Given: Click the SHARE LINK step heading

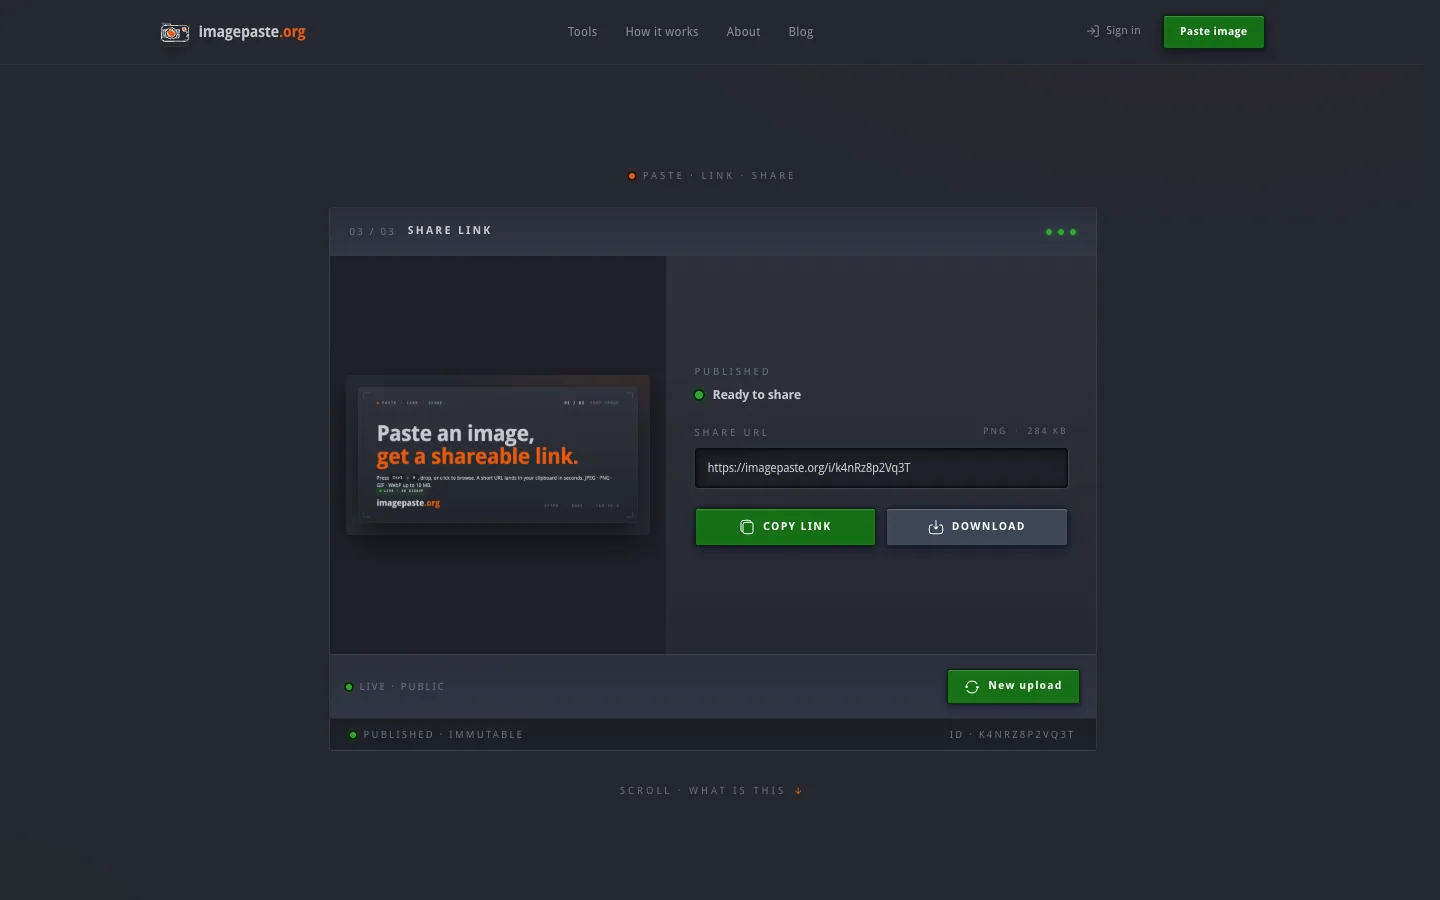Looking at the screenshot, I should click(450, 231).
